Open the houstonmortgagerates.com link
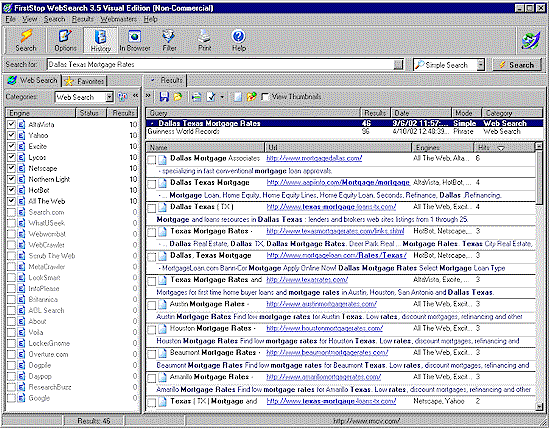This screenshot has height=429, width=550. (324, 328)
